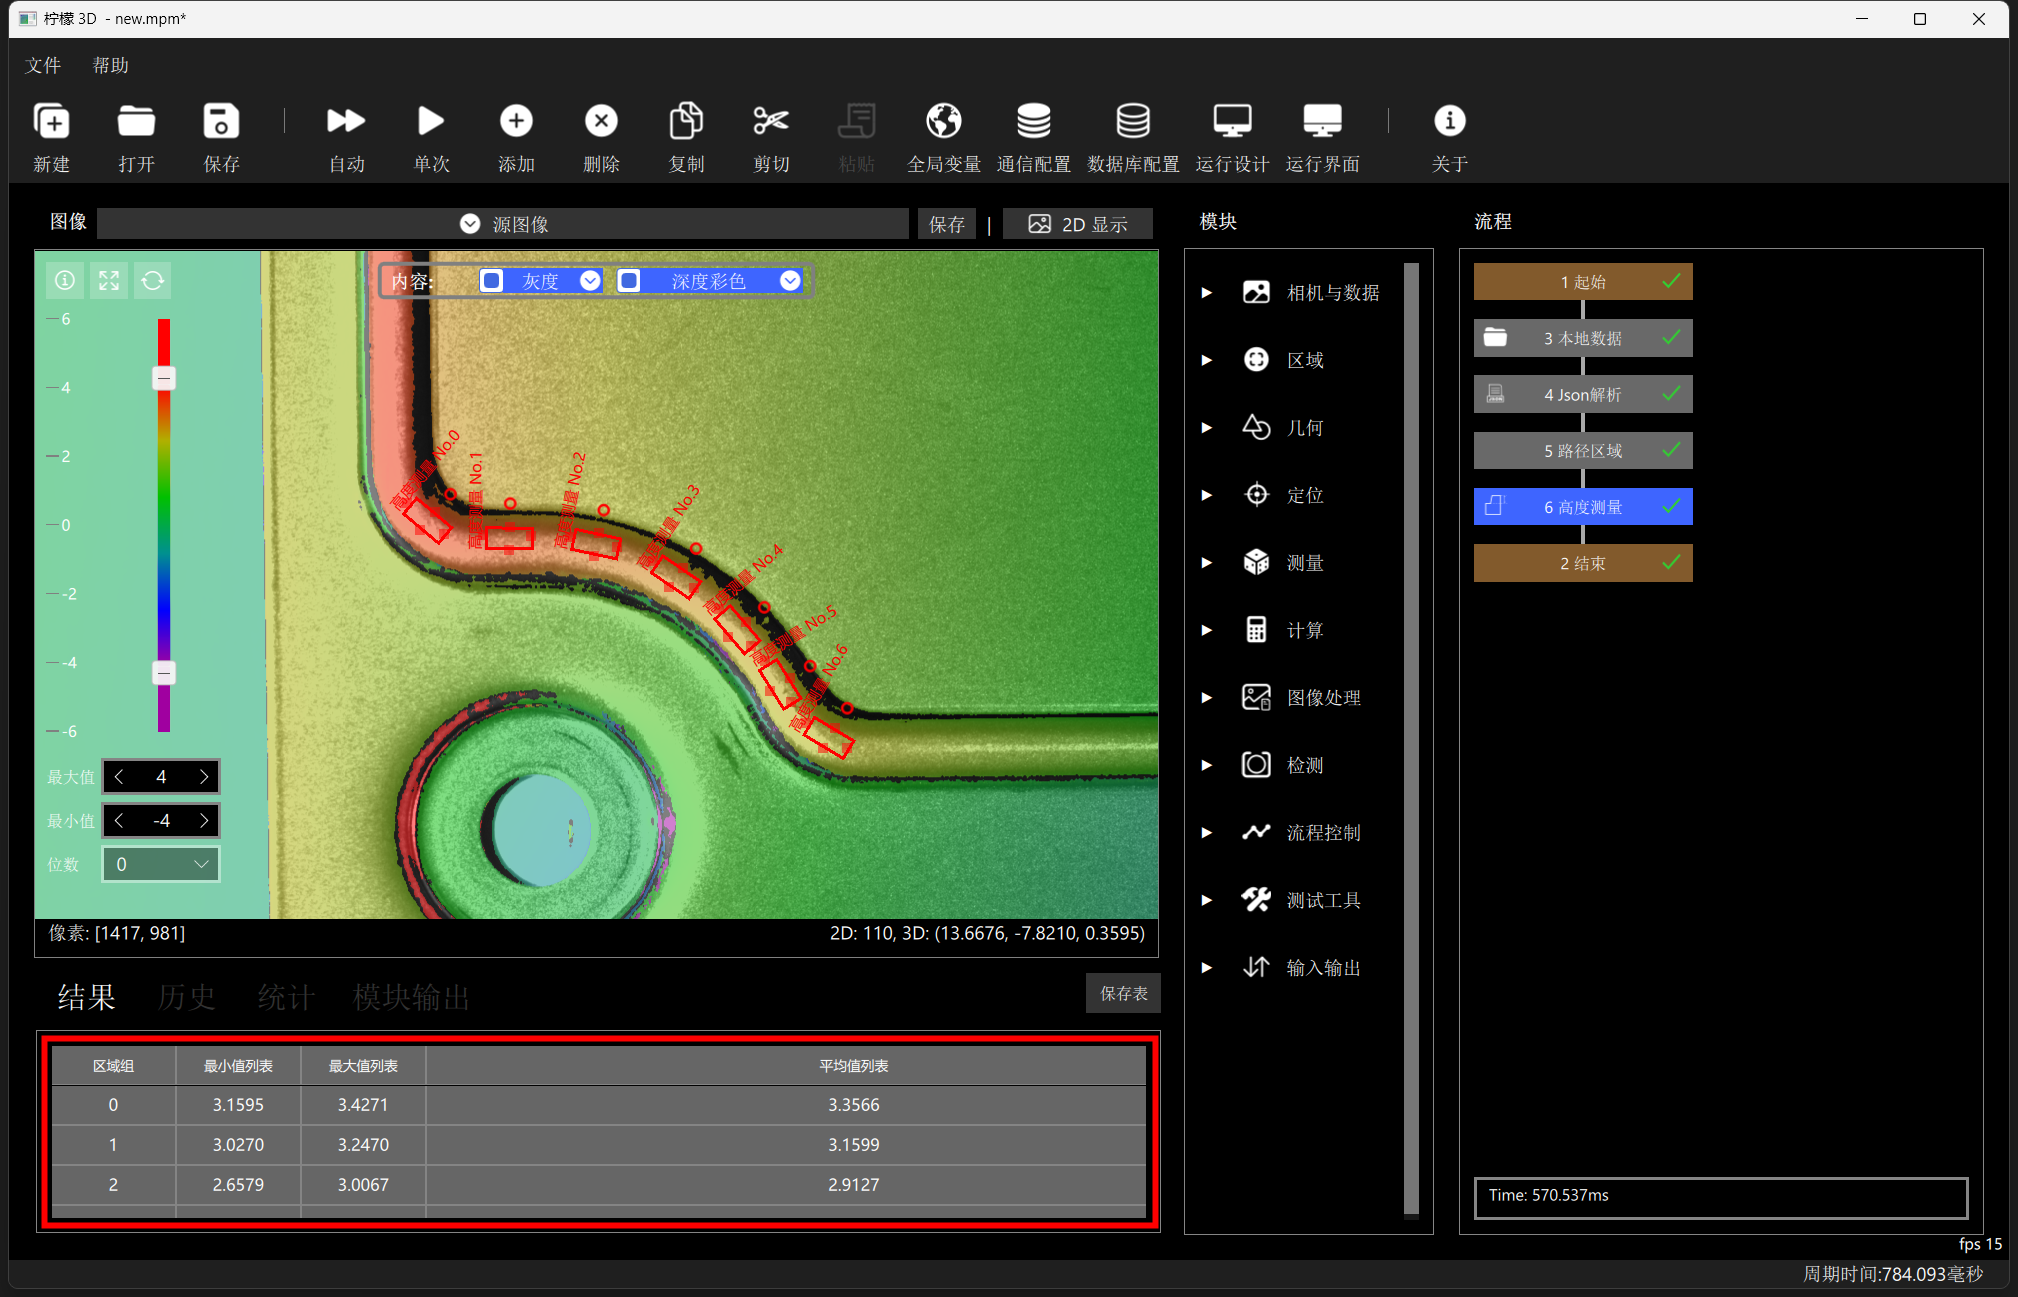Click the 打开 open folder icon
Screen dimensions: 2018x1297
tap(136, 121)
